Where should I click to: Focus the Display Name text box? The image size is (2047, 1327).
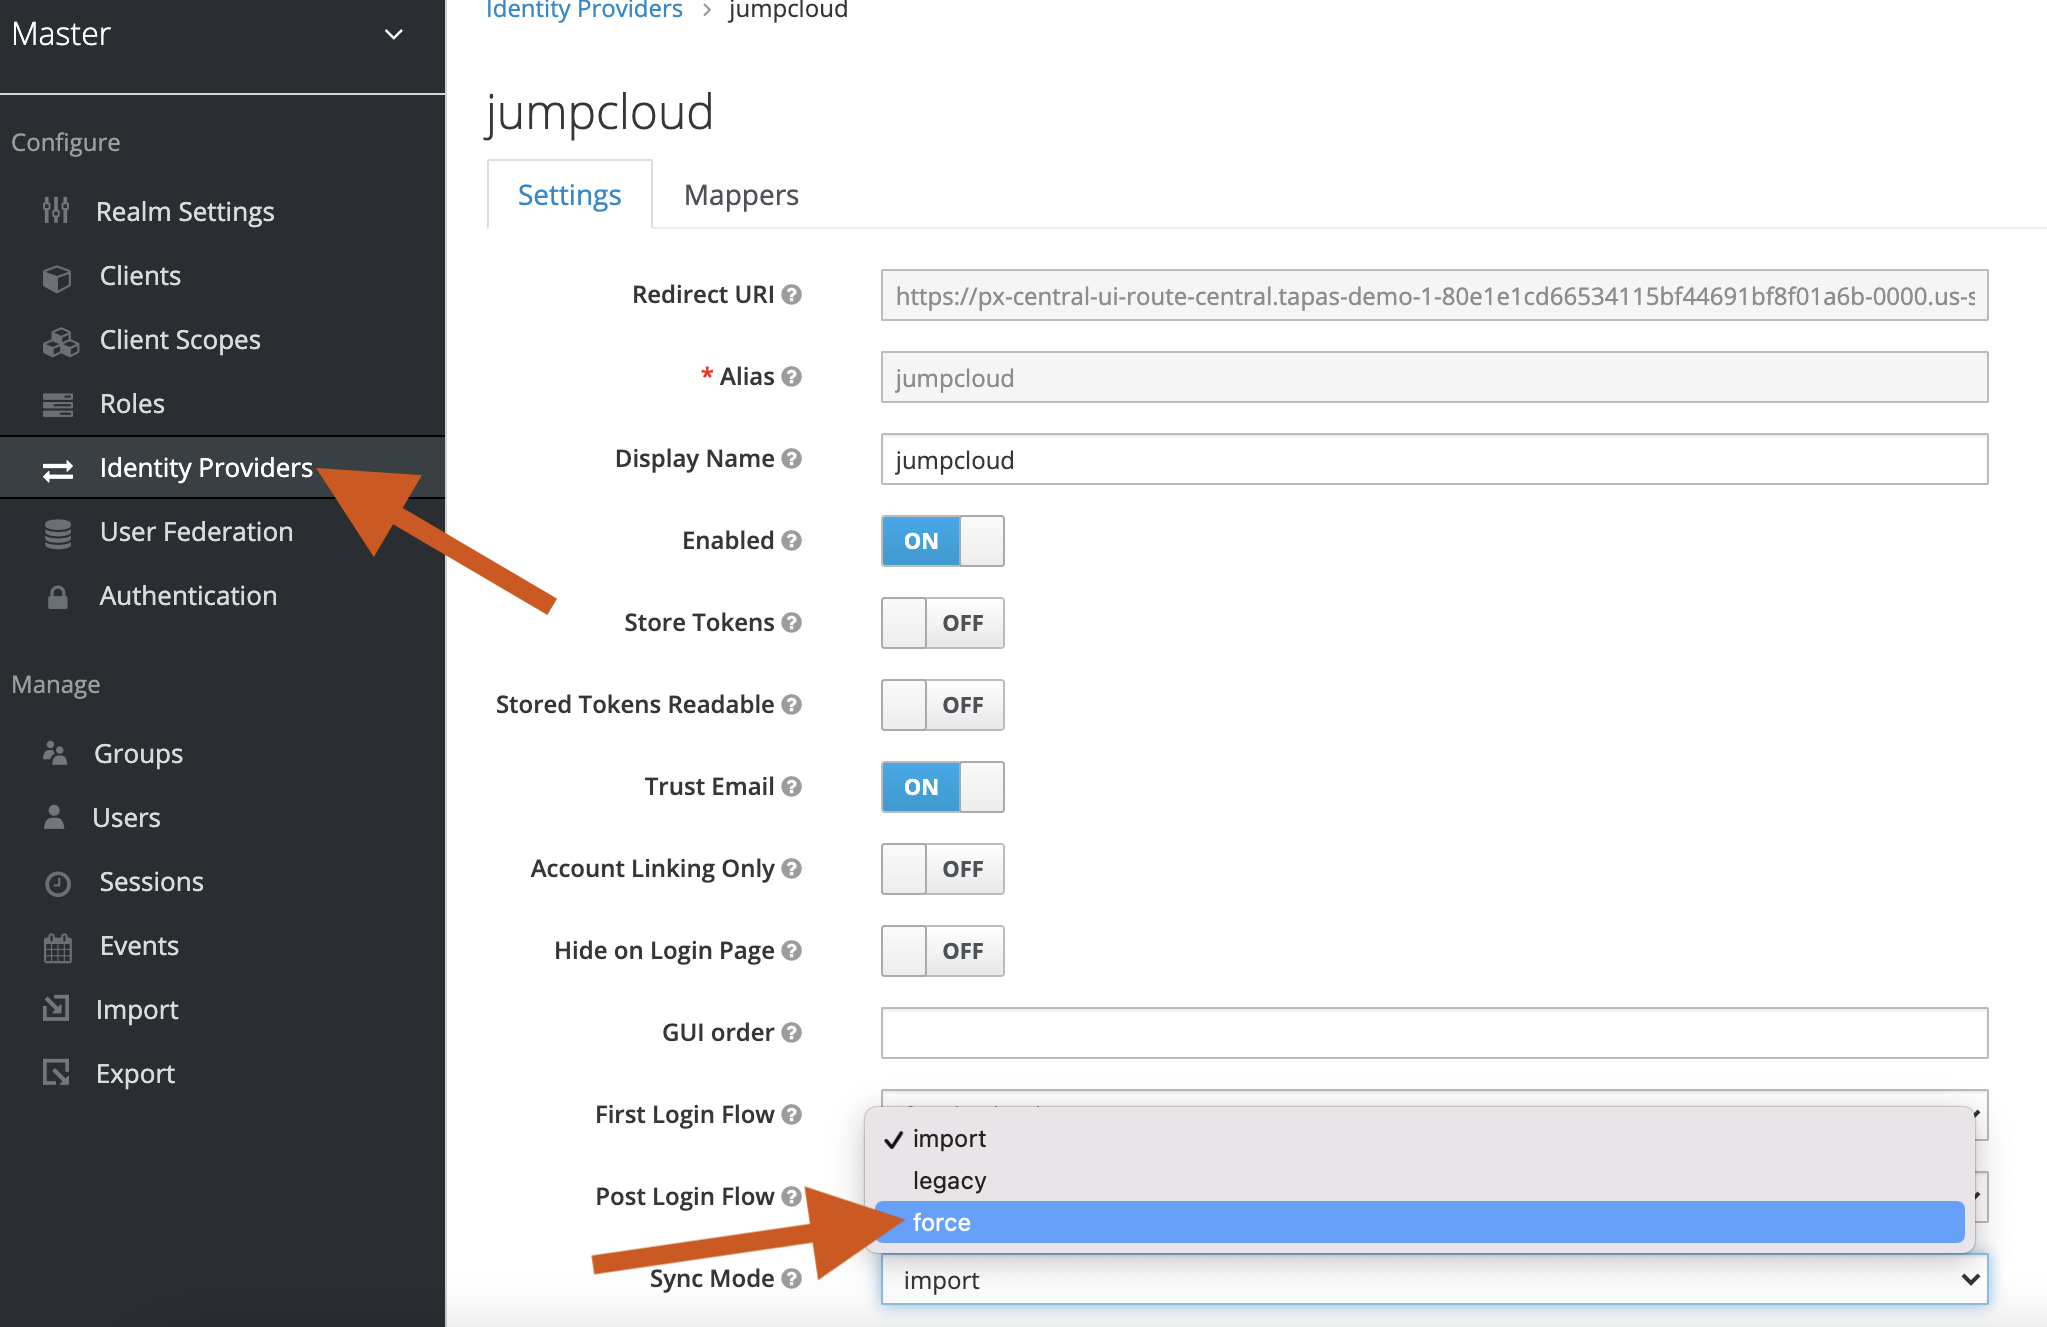click(1433, 460)
